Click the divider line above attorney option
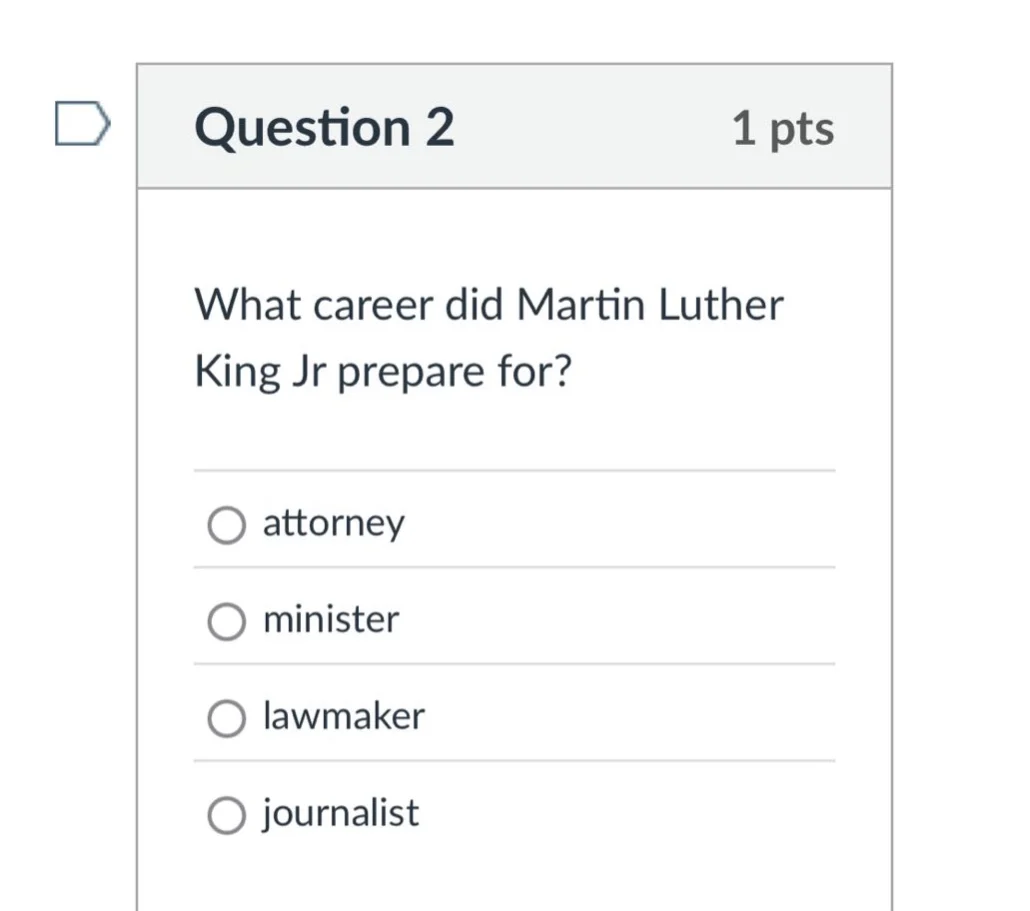 (513, 470)
